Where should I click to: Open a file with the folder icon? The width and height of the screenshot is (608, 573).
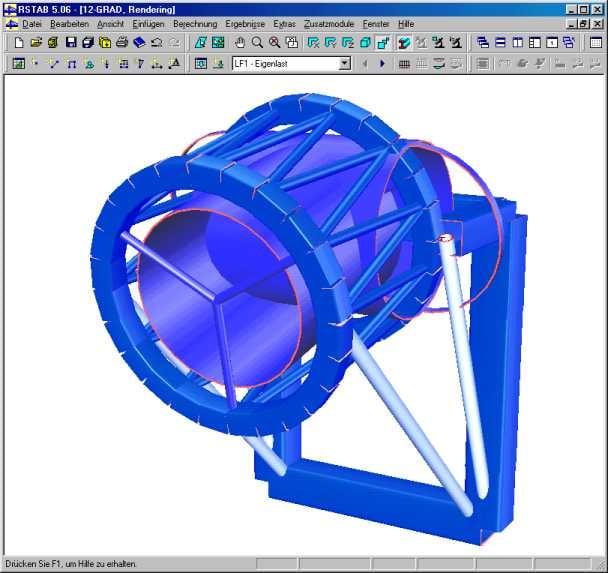(36, 42)
